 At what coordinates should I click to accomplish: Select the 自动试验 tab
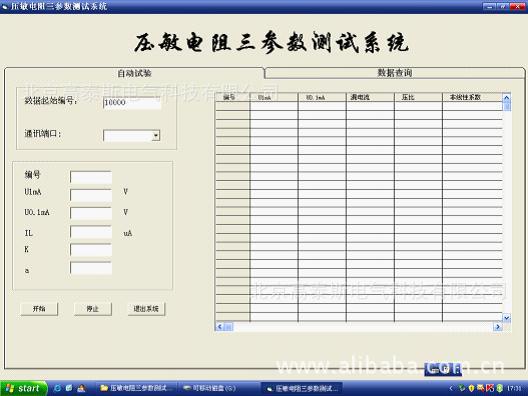point(134,73)
